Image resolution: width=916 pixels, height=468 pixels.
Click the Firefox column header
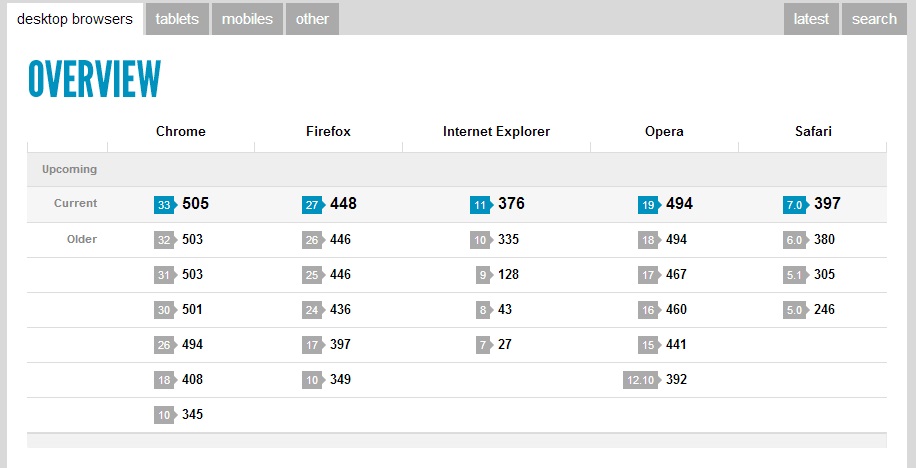[328, 131]
